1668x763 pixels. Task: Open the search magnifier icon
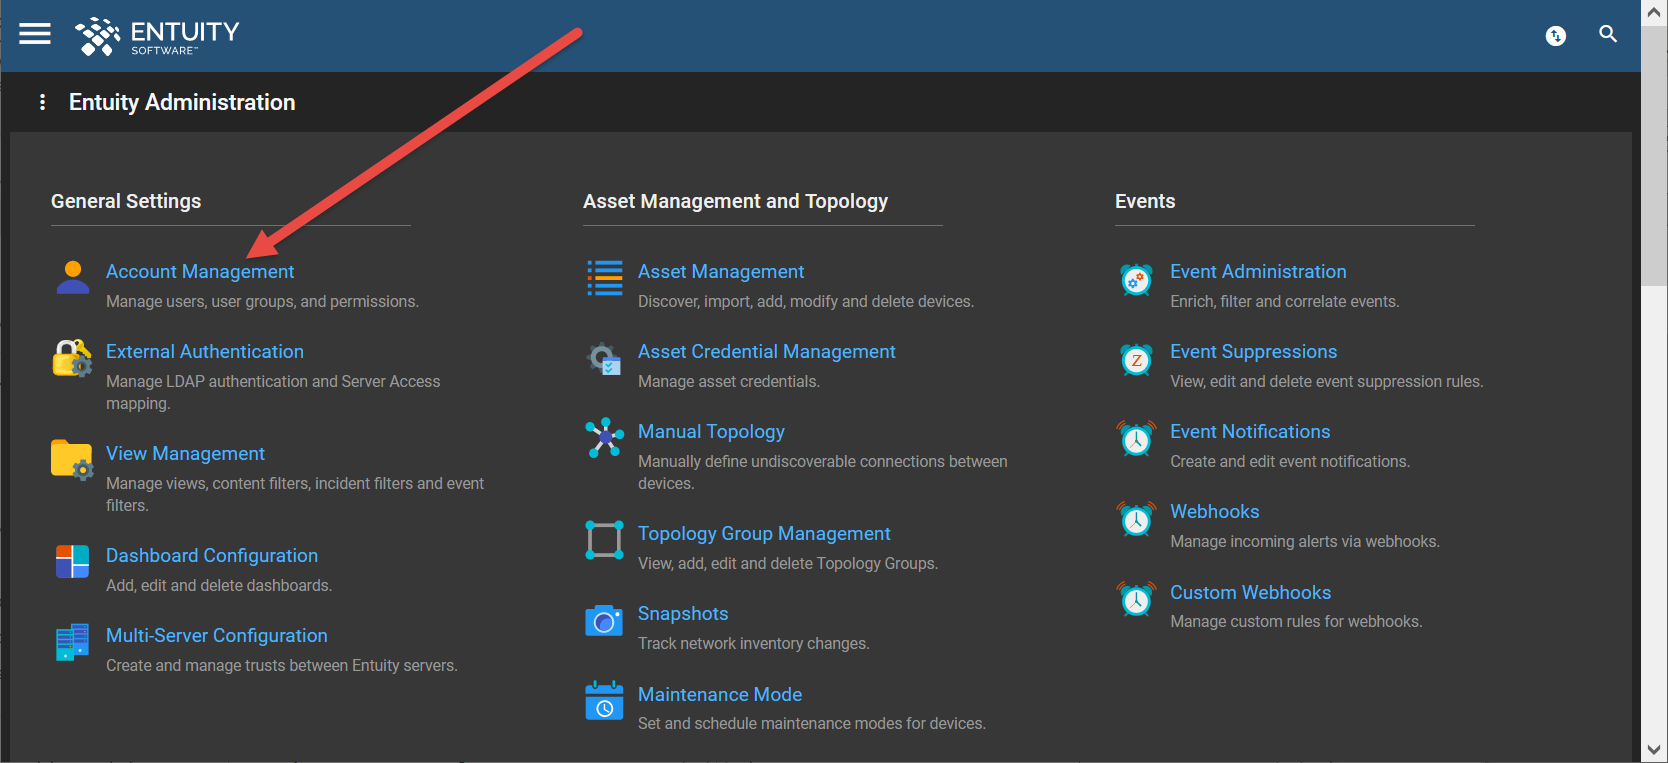(x=1608, y=34)
